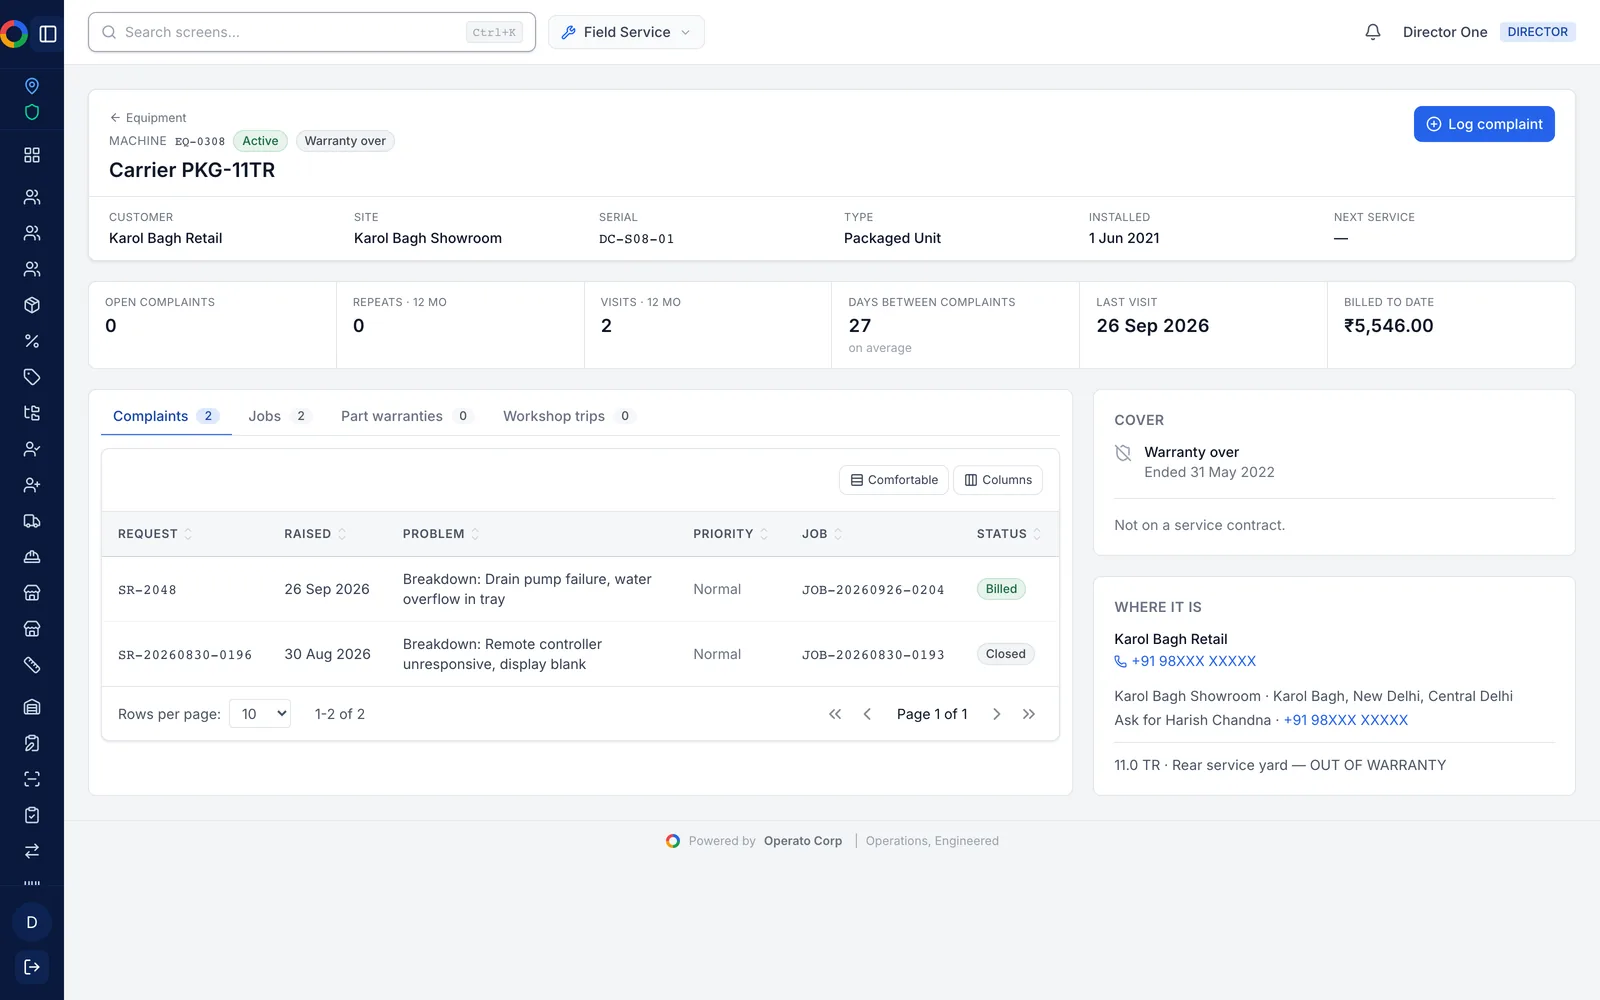The height and width of the screenshot is (1000, 1600).
Task: Sort by the RAISED column header
Action: pos(315,534)
